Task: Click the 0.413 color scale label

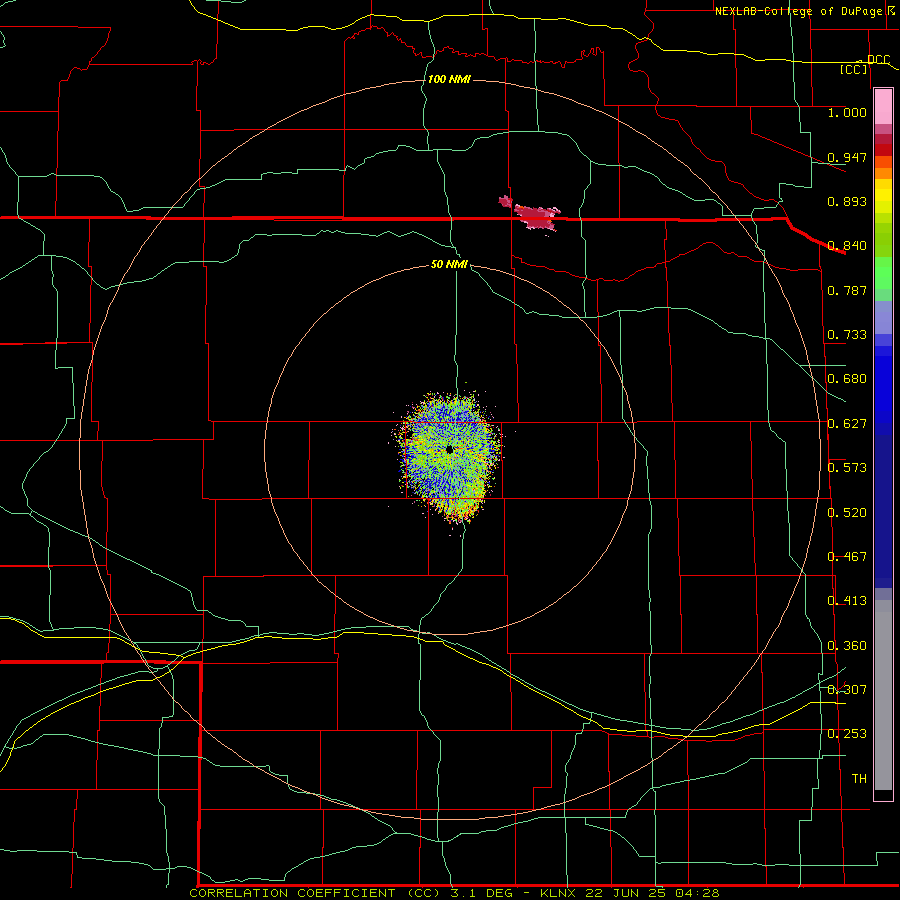Action: [847, 601]
